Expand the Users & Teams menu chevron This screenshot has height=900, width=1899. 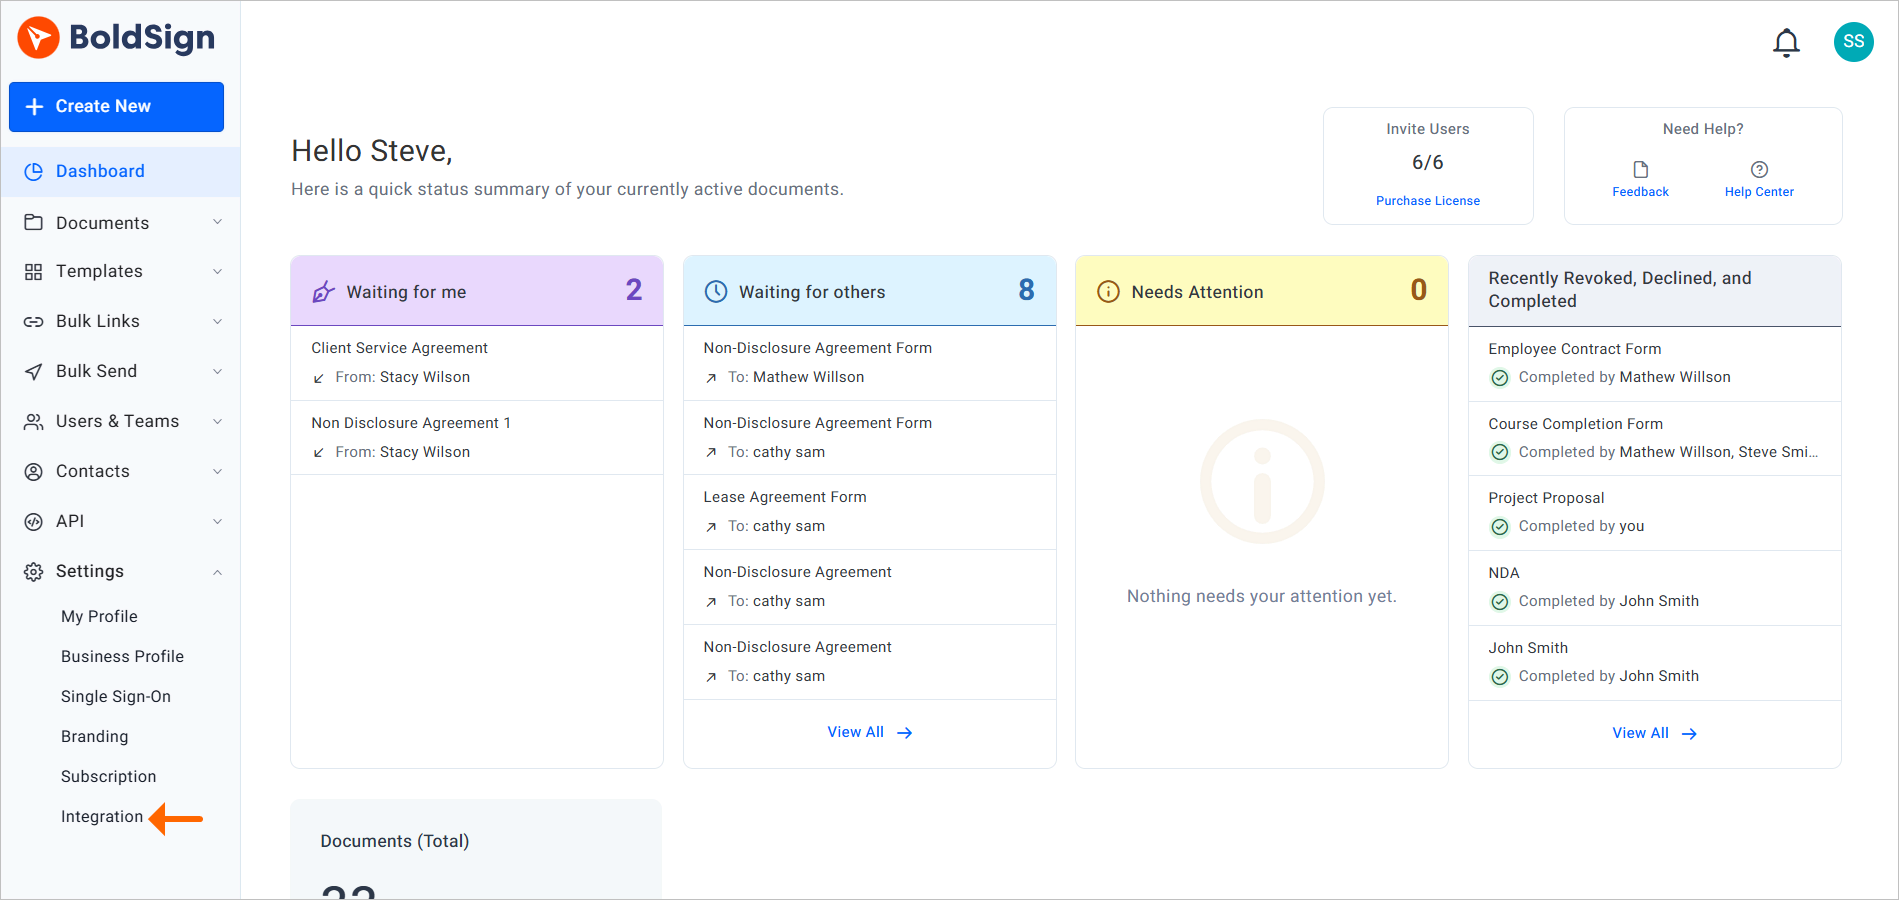217,421
